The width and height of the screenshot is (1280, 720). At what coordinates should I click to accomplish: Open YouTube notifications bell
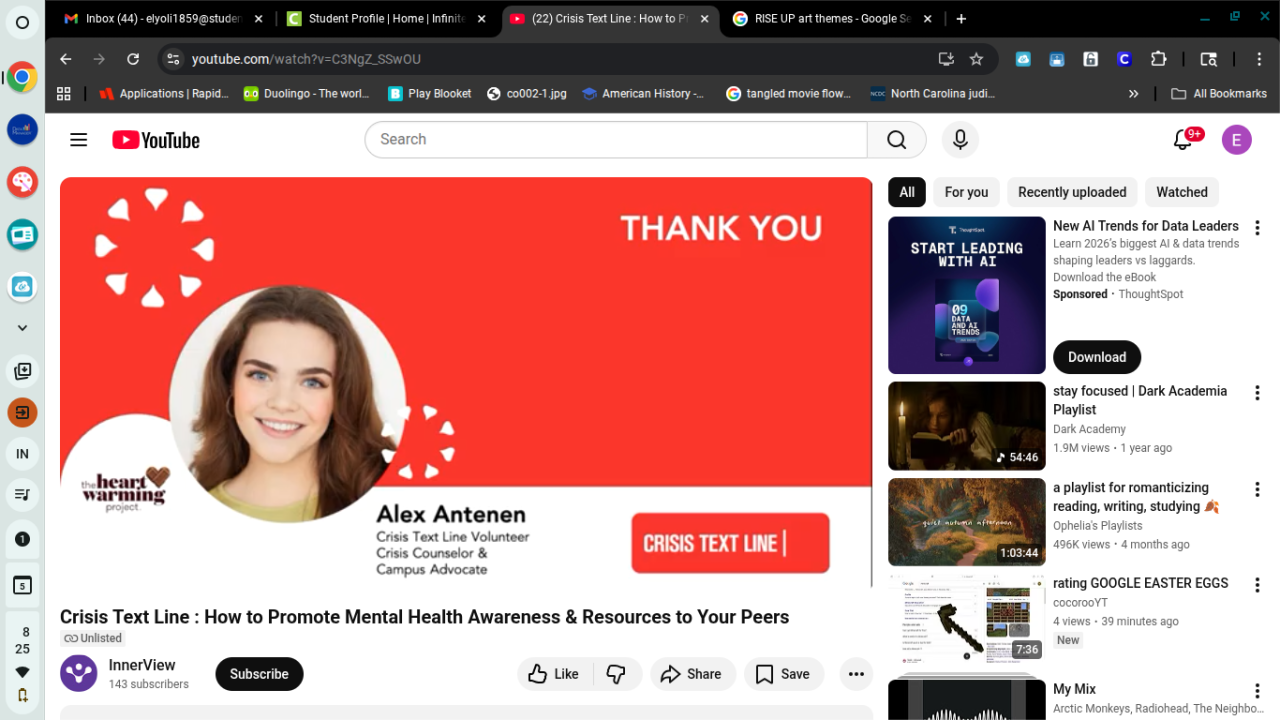1183,140
